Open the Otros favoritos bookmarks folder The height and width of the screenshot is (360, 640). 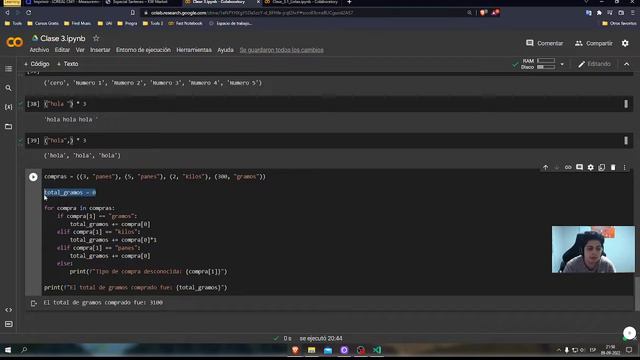(x=619, y=23)
